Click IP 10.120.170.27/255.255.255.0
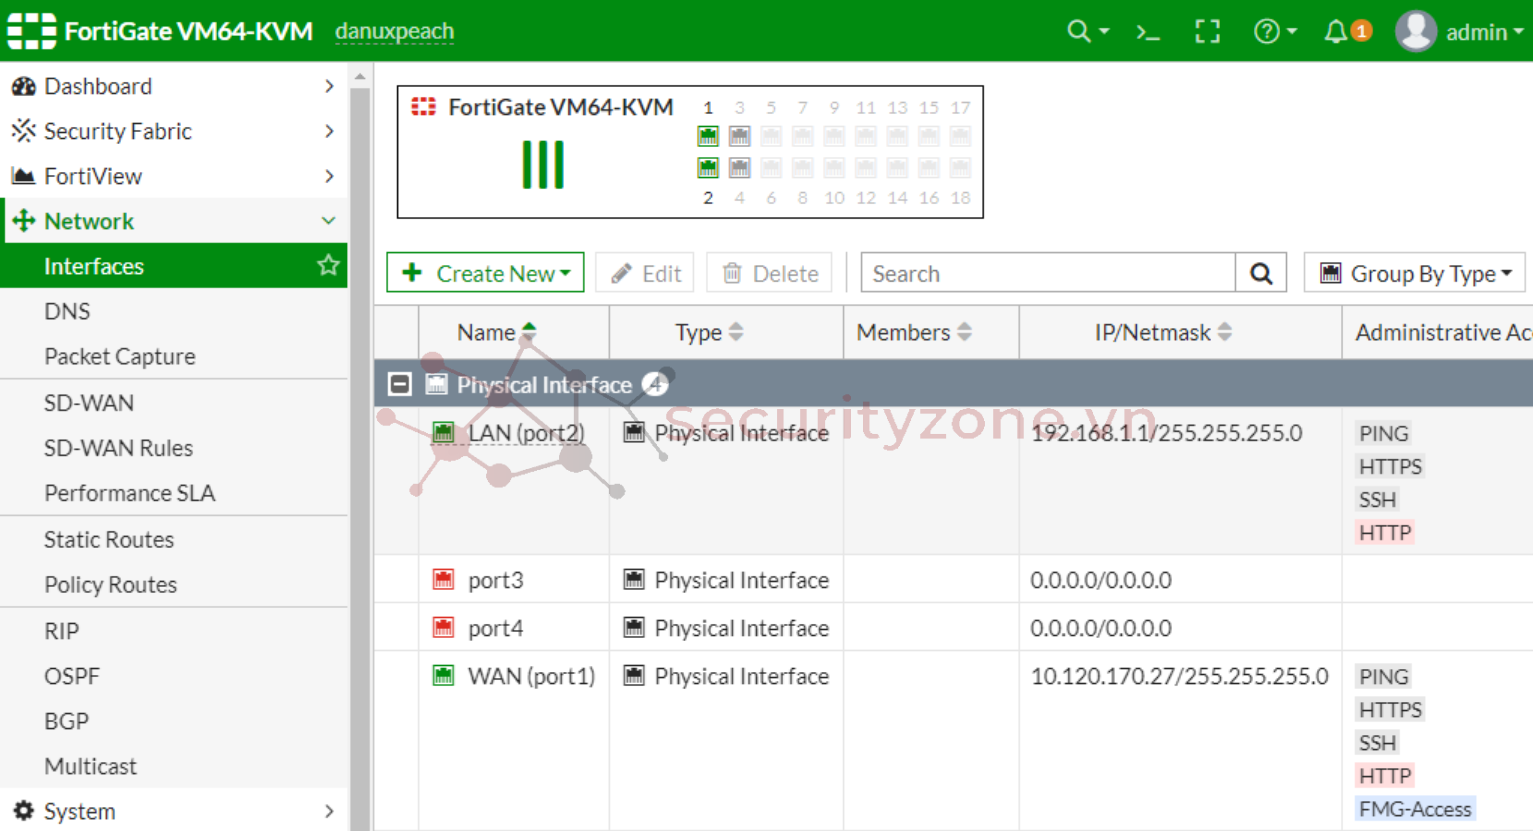The image size is (1533, 831). [1180, 676]
